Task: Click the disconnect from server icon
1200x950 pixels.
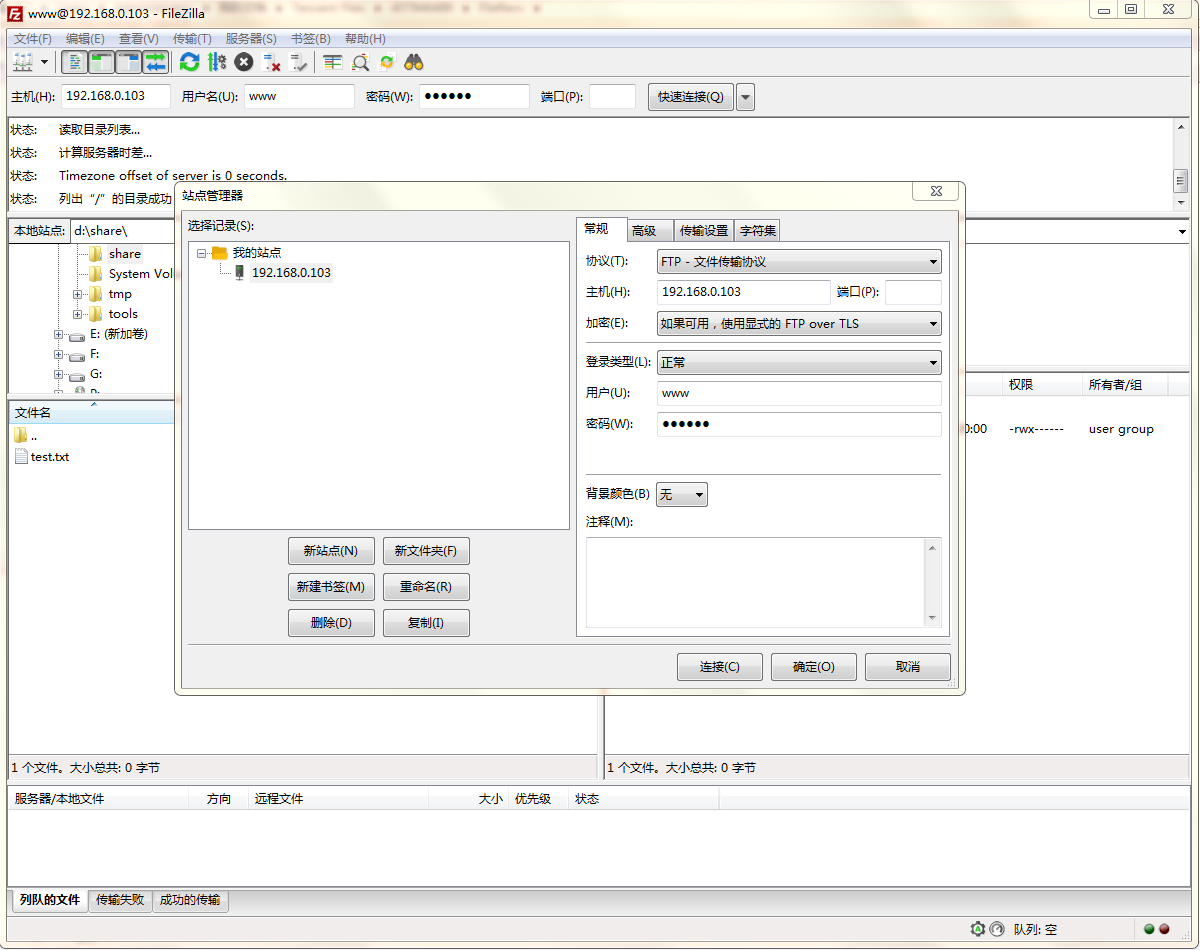Action: tap(271, 62)
